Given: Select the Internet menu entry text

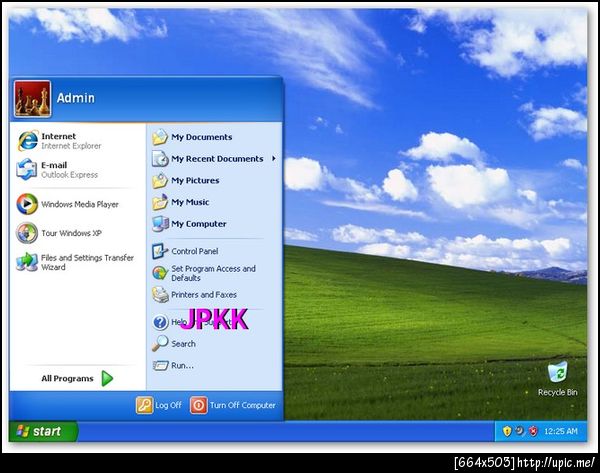Looking at the screenshot, I should click(x=59, y=136).
